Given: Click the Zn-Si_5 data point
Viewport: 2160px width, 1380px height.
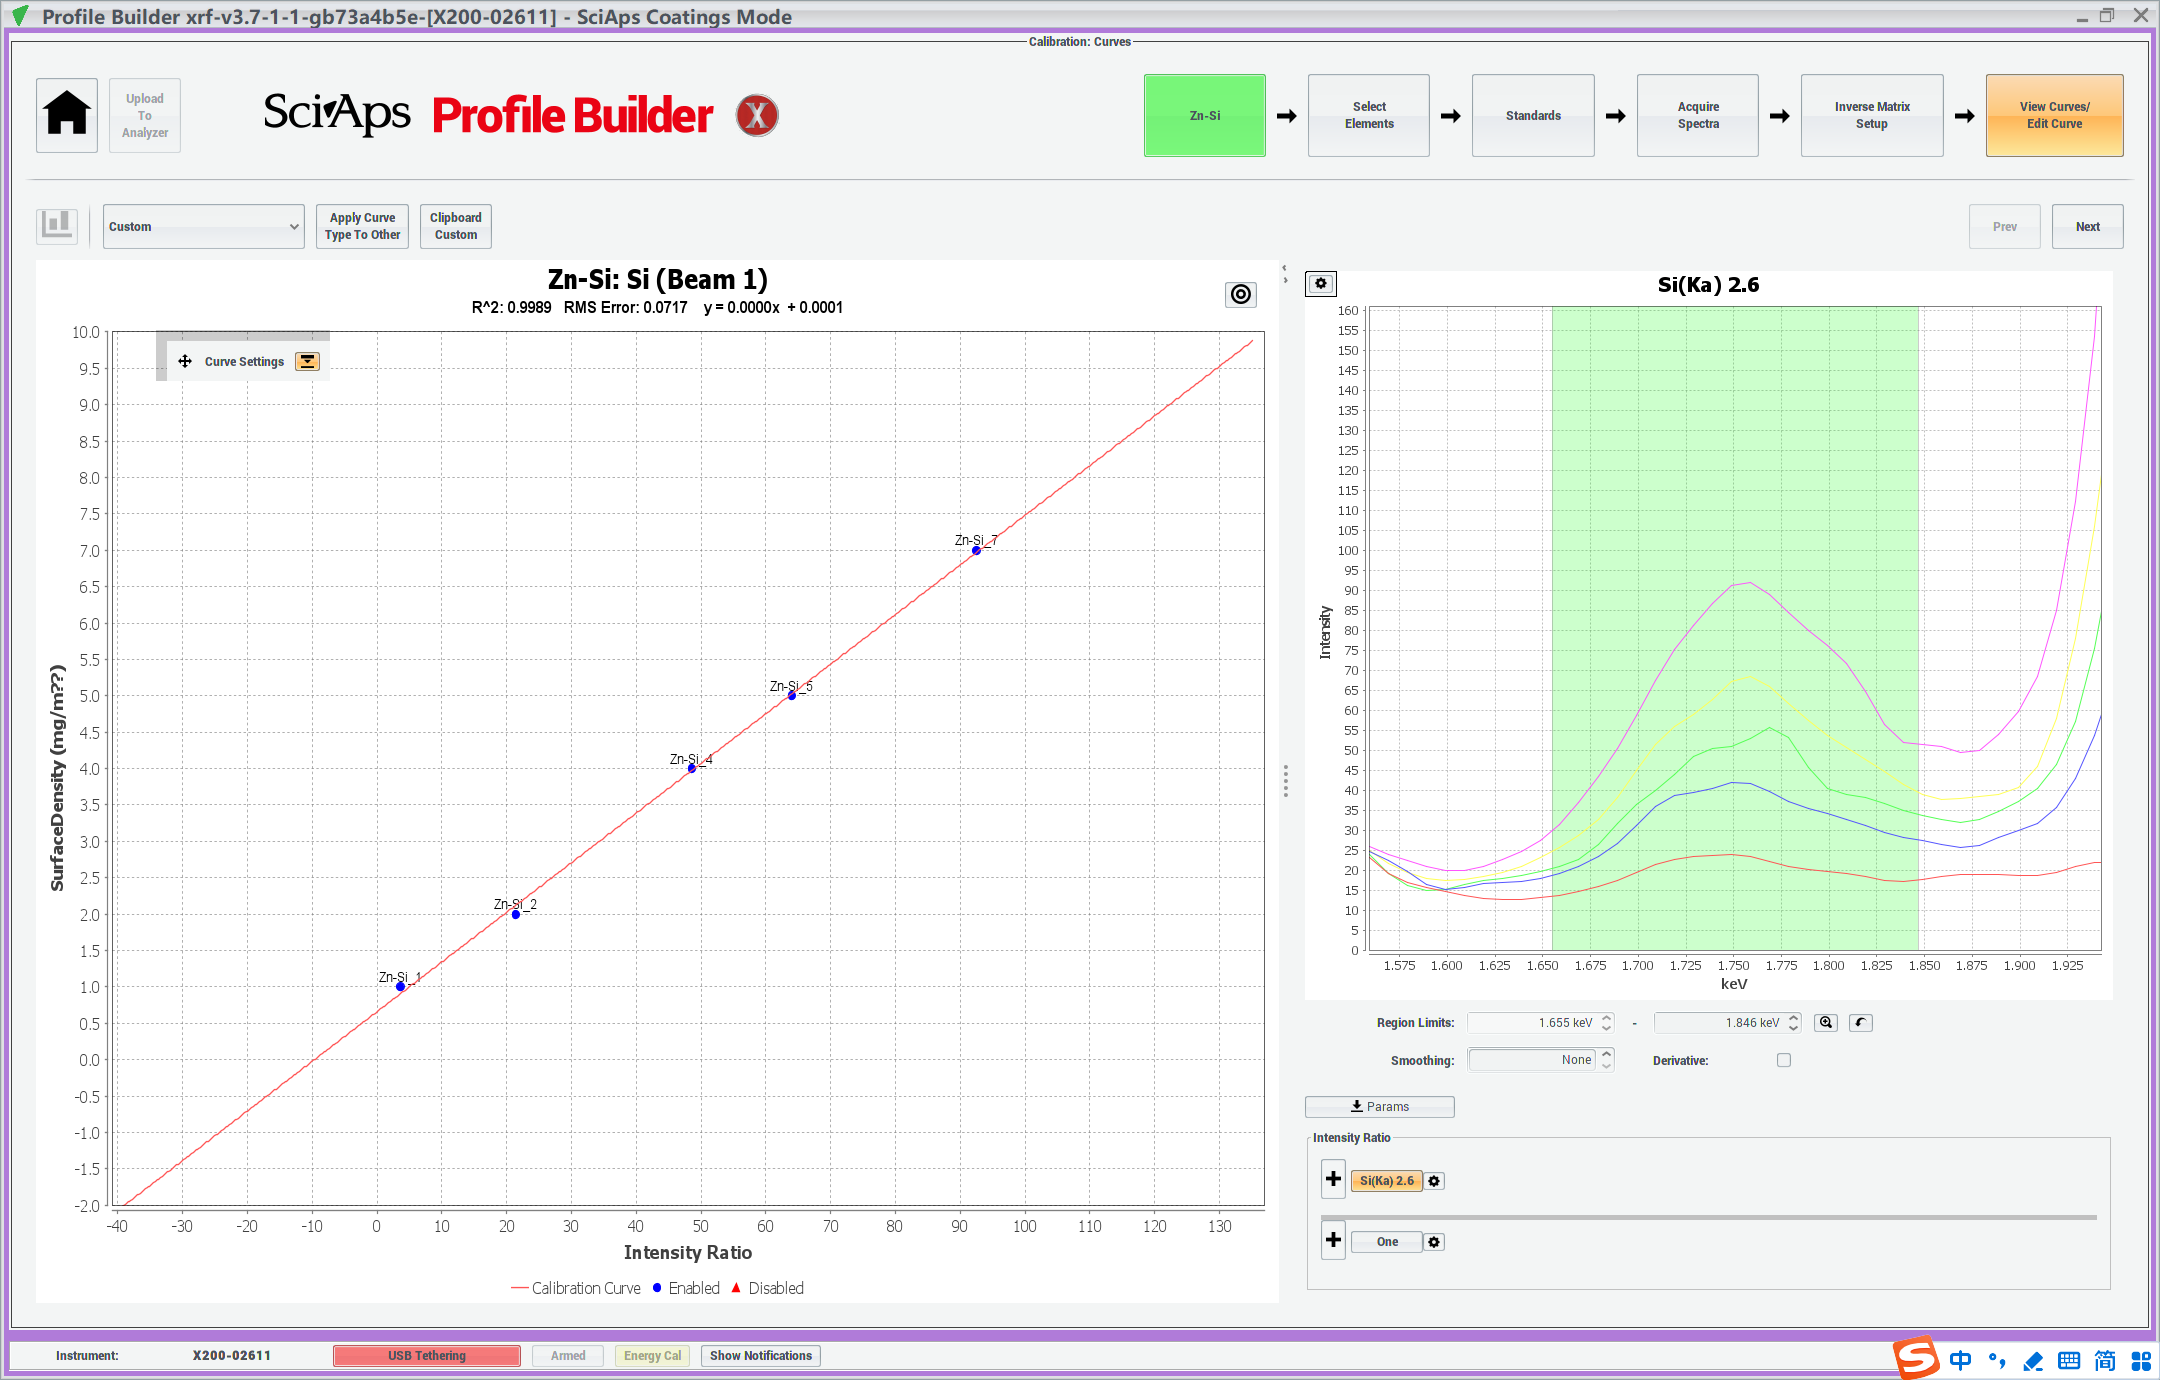Looking at the screenshot, I should 792,695.
